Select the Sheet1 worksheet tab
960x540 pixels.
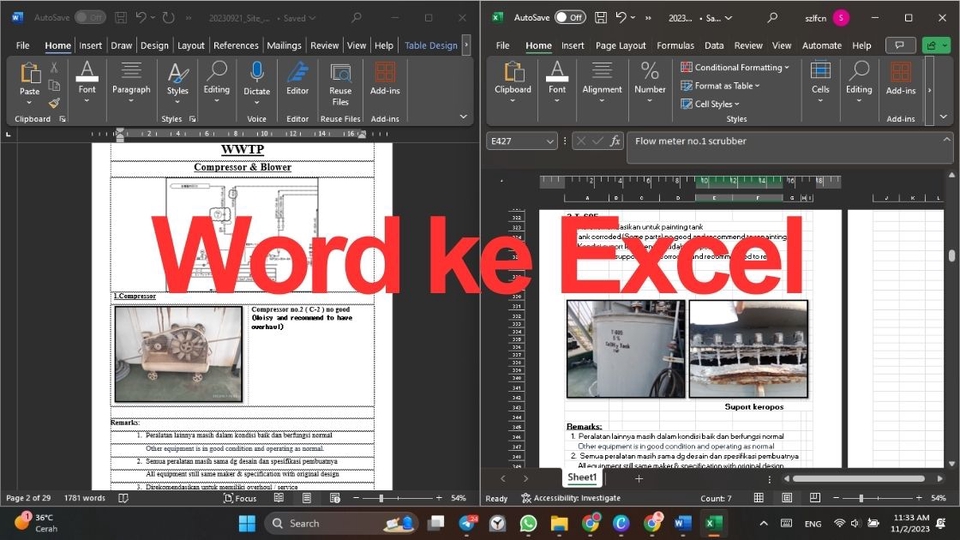[582, 478]
